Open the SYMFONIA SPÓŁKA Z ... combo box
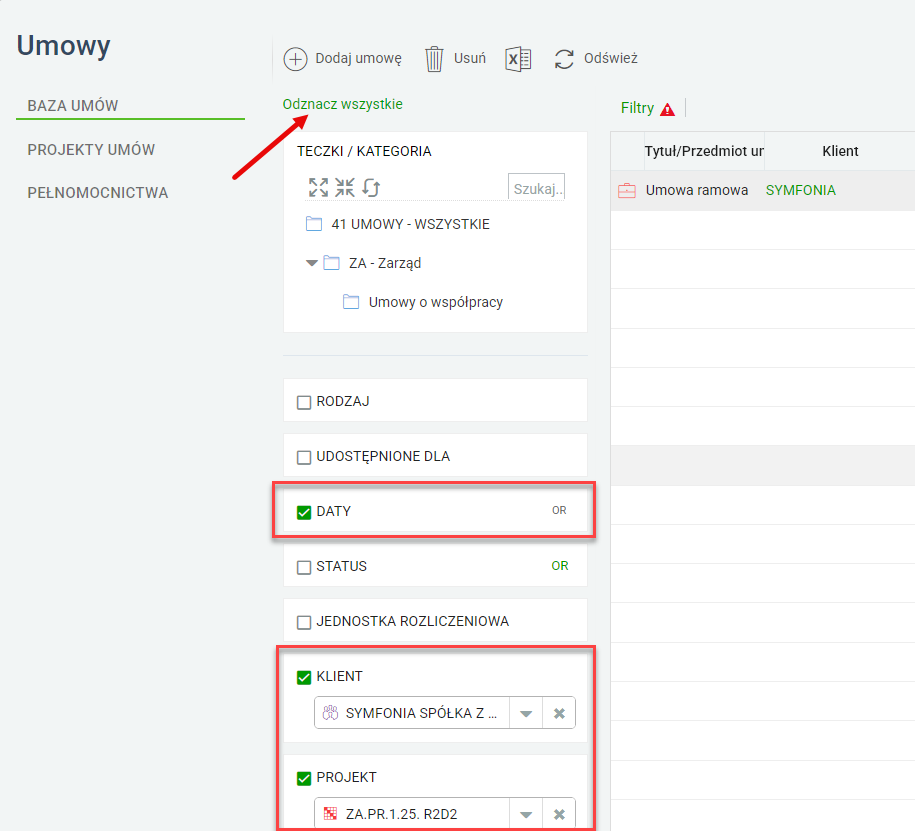Viewport: 915px width, 831px height. point(445,713)
